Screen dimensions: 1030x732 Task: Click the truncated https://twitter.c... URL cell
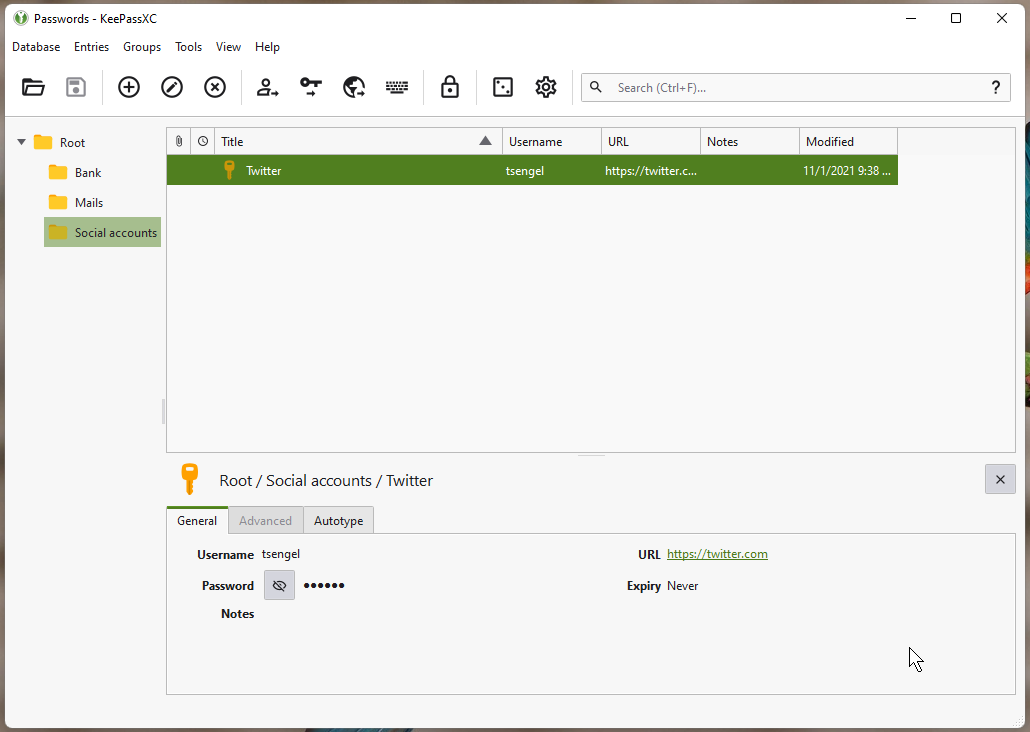pyautogui.click(x=651, y=170)
